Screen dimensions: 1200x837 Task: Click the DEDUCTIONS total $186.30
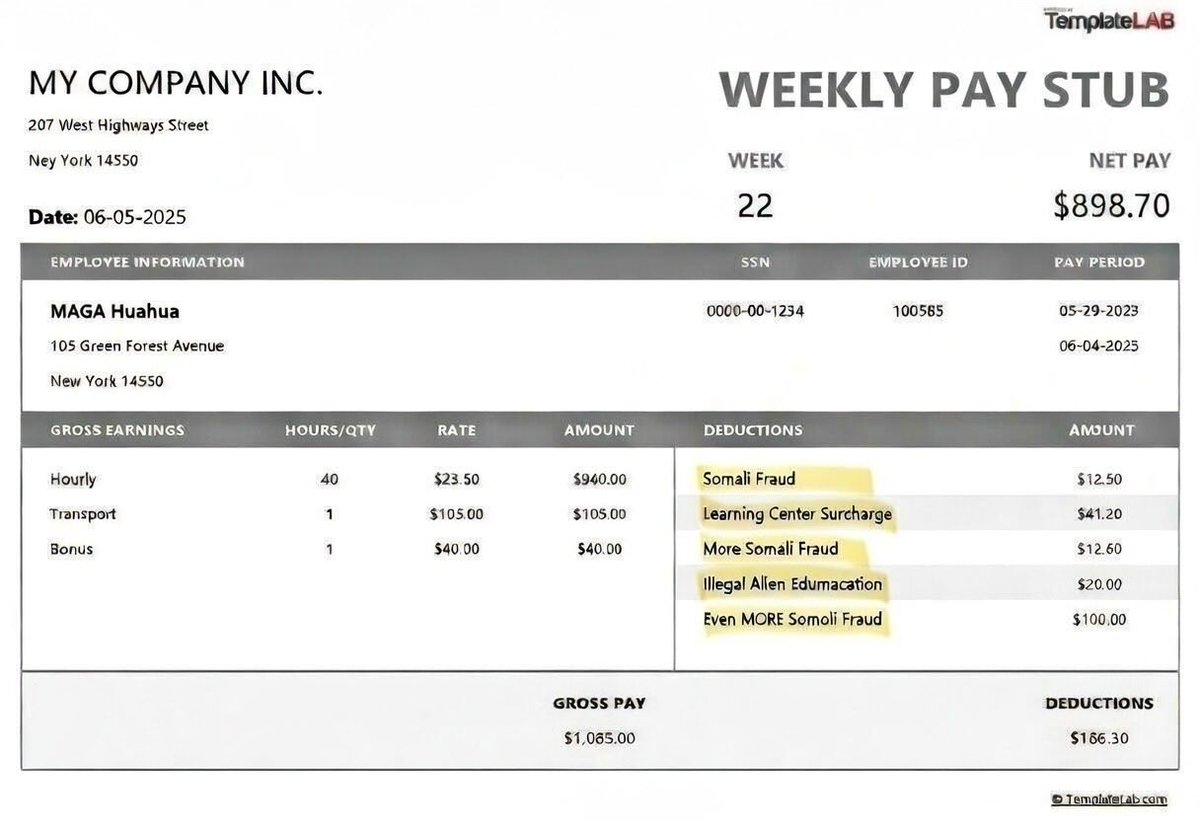tap(1097, 738)
